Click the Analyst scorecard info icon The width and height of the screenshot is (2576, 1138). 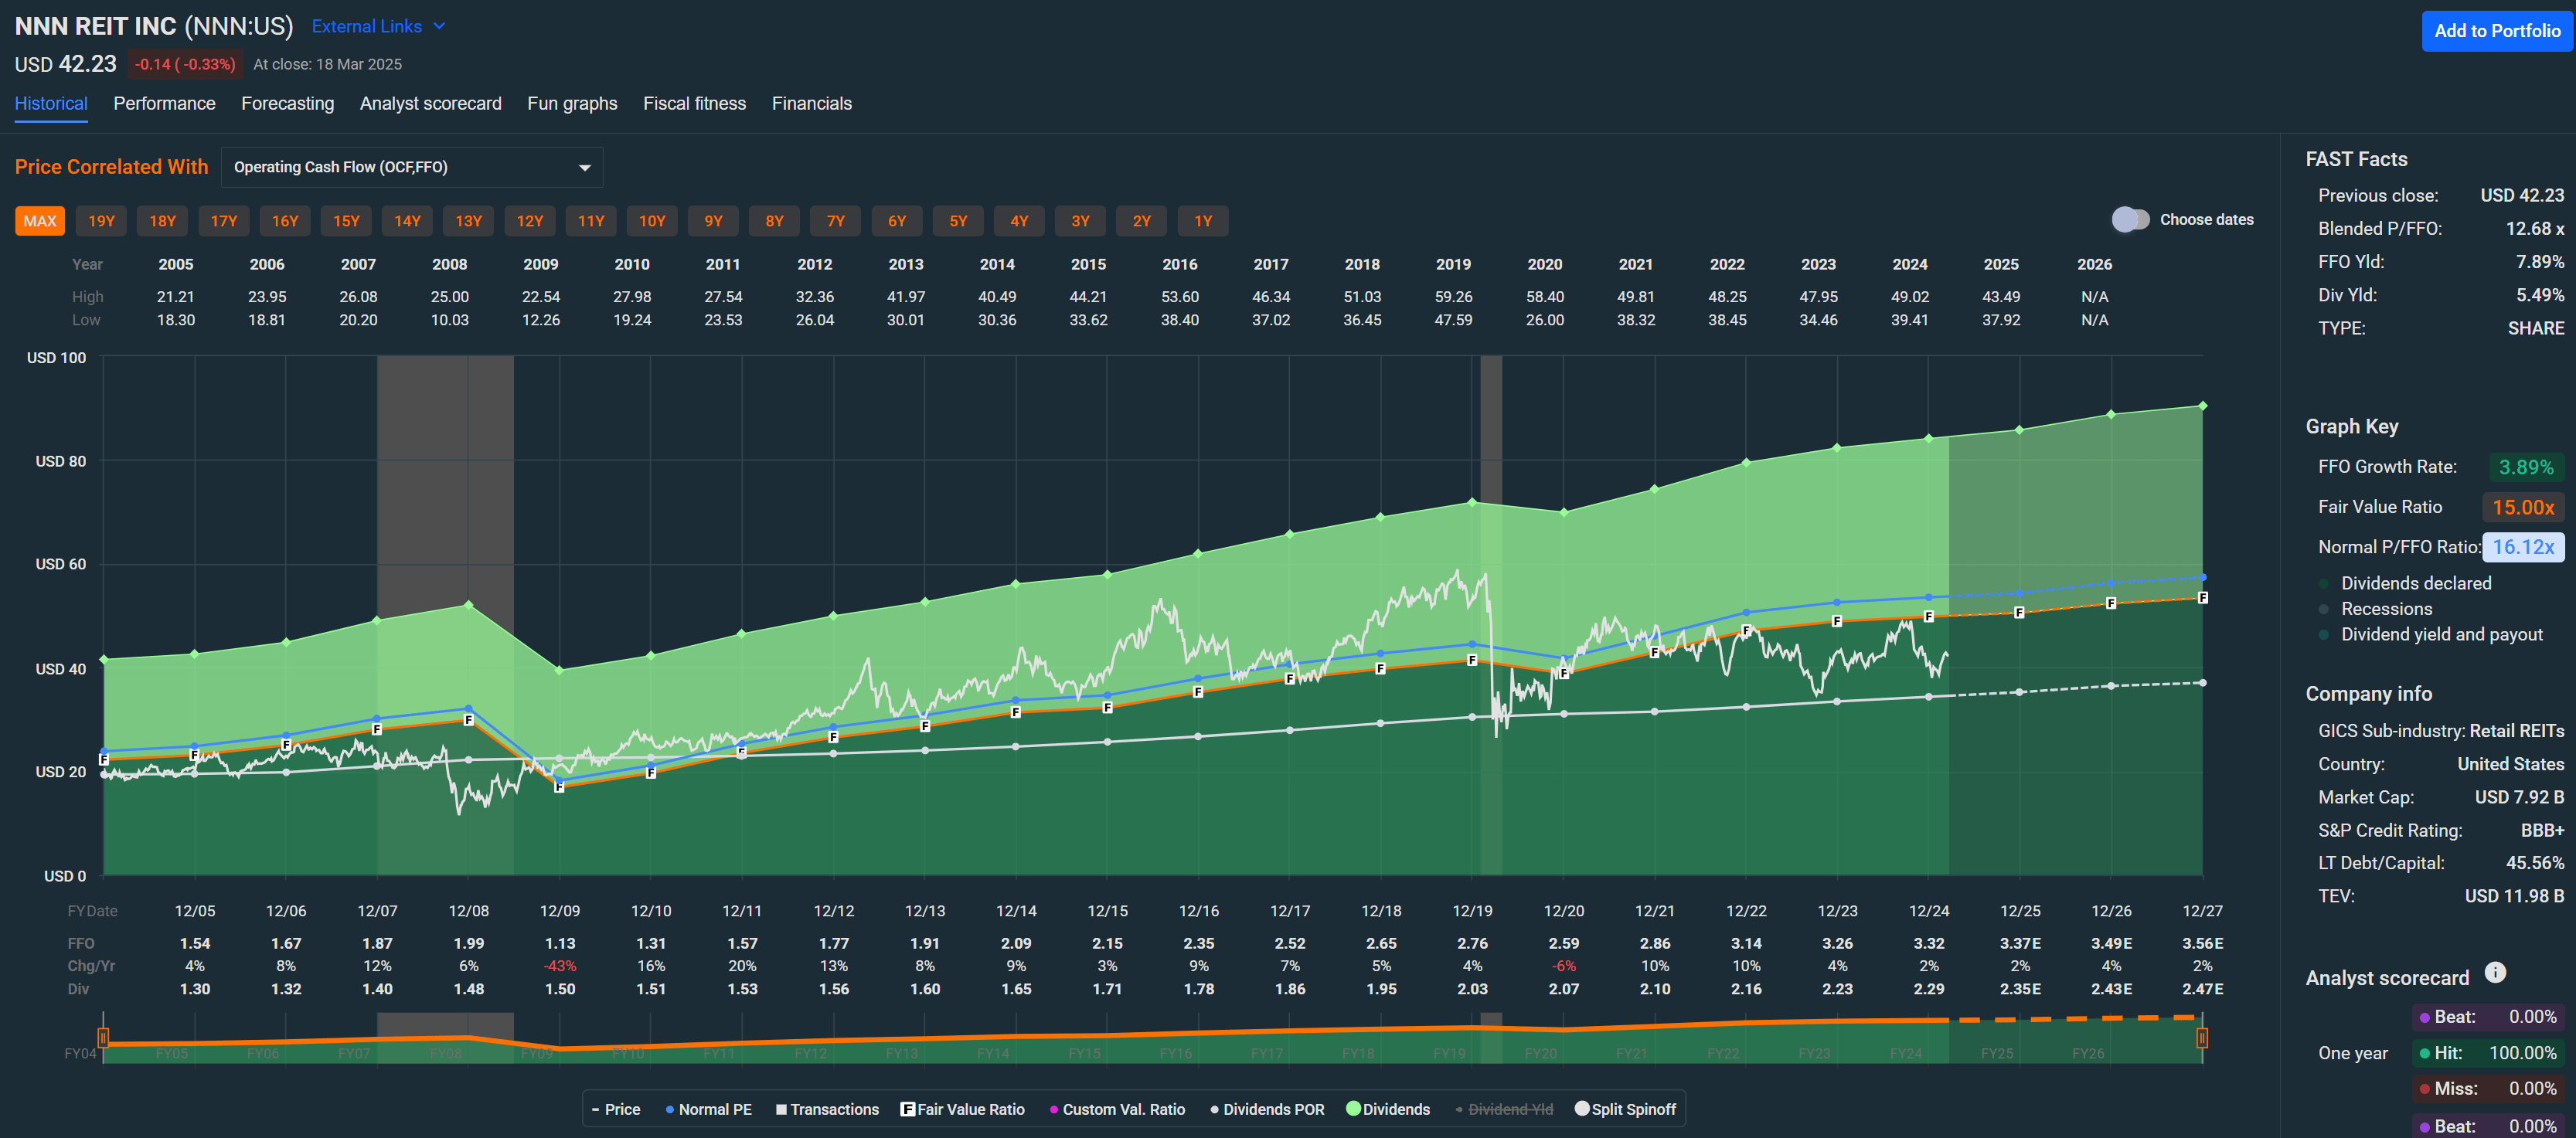coord(2496,972)
